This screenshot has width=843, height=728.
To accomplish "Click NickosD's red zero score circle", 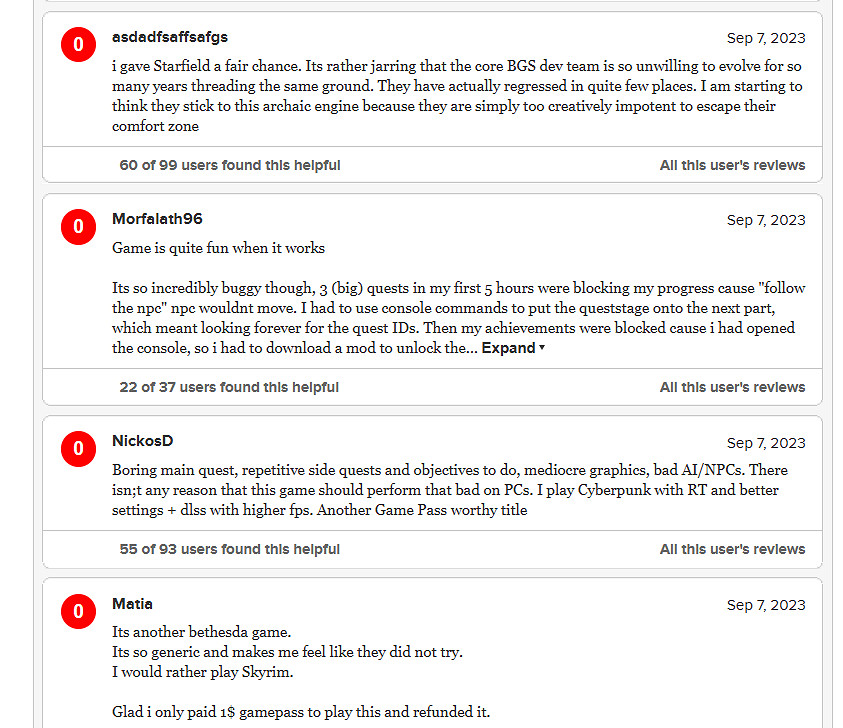I will (78, 449).
